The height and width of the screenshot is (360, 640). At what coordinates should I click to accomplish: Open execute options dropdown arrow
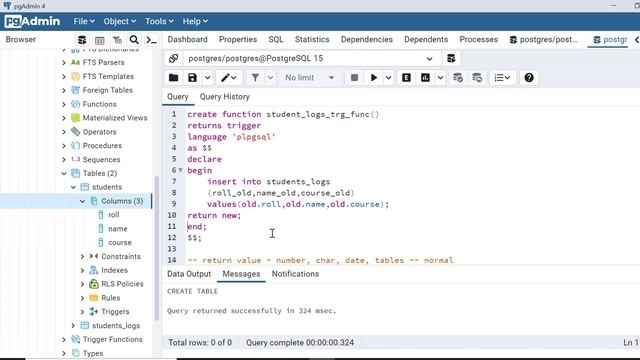[x=388, y=78]
